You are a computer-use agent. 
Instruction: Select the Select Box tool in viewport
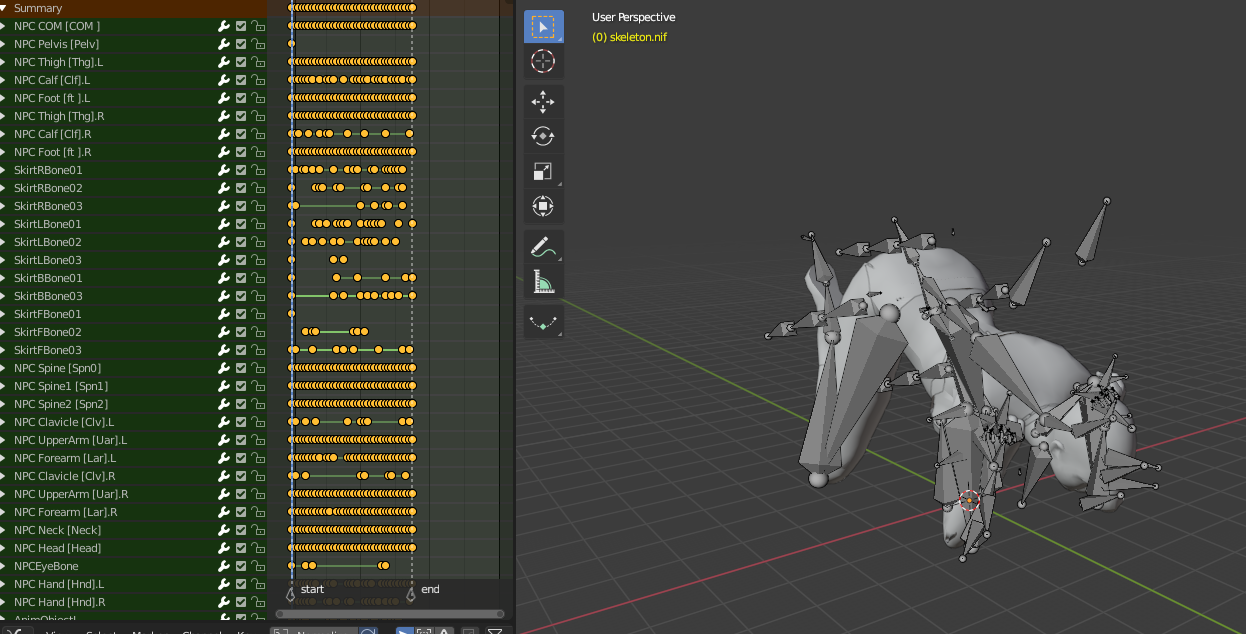pos(543,26)
